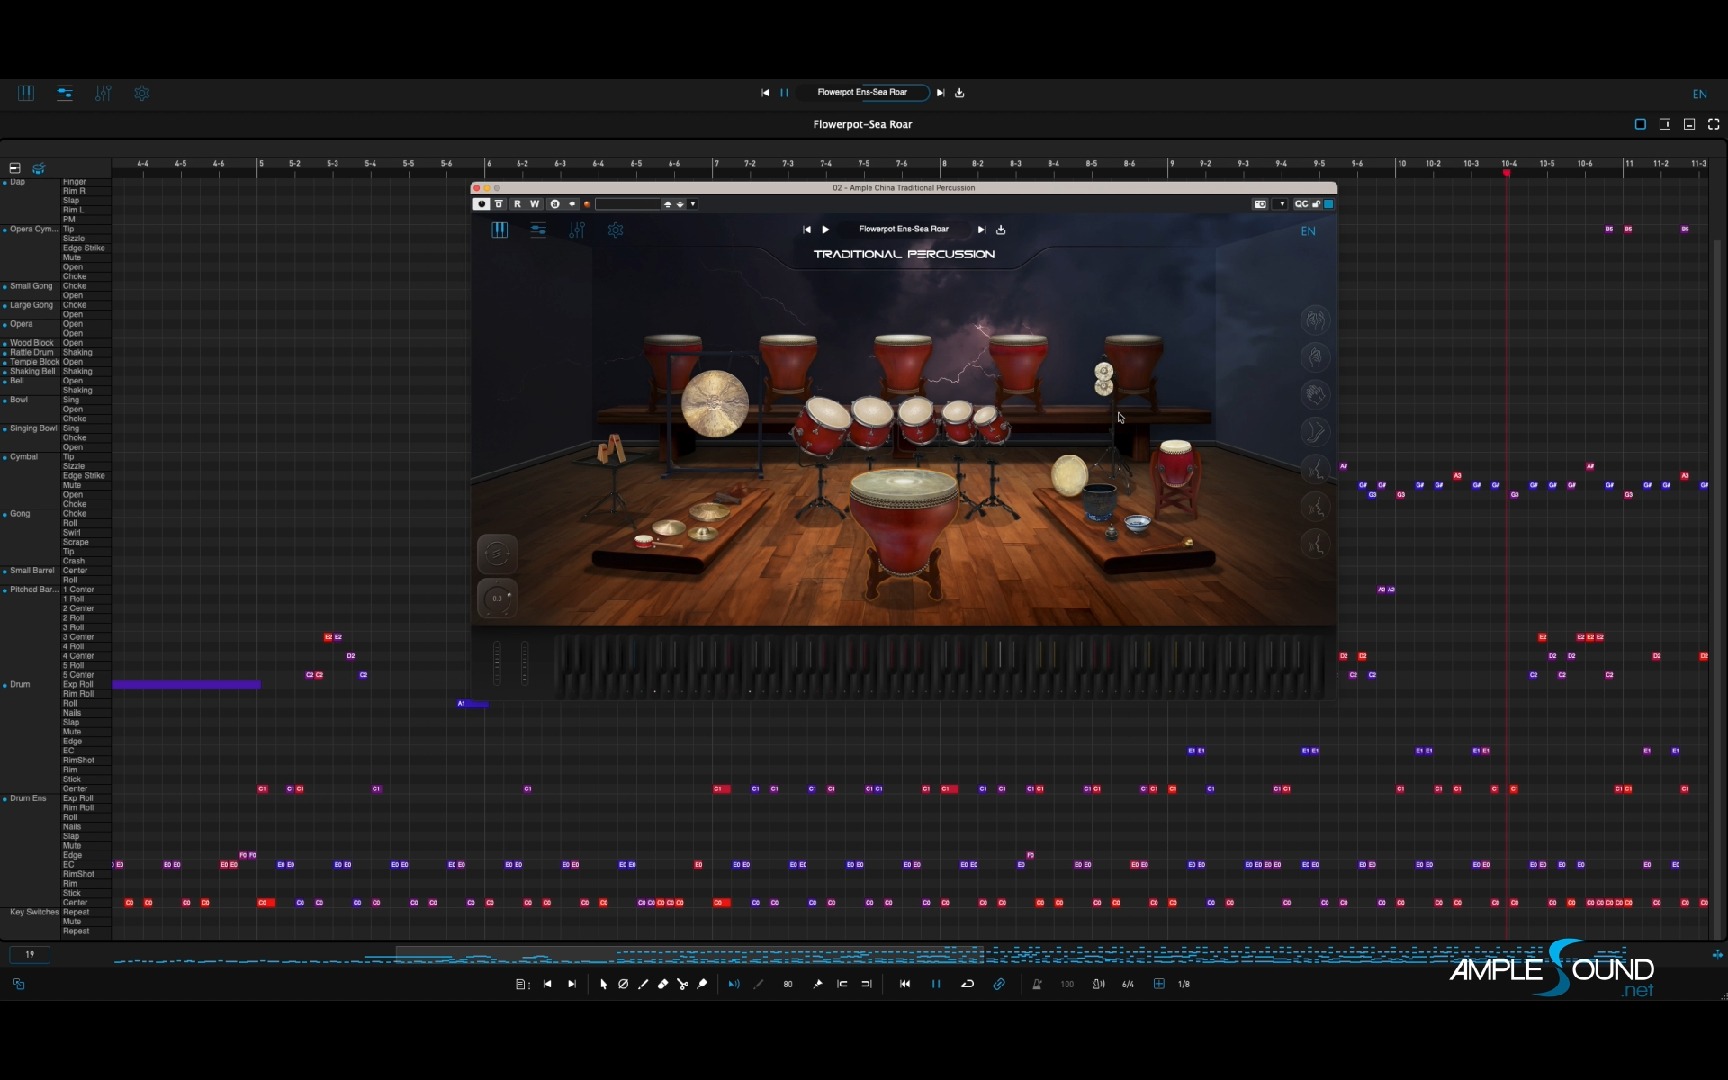Open the dropdown beside the camera icon
This screenshot has width=1728, height=1080.
tap(1282, 204)
